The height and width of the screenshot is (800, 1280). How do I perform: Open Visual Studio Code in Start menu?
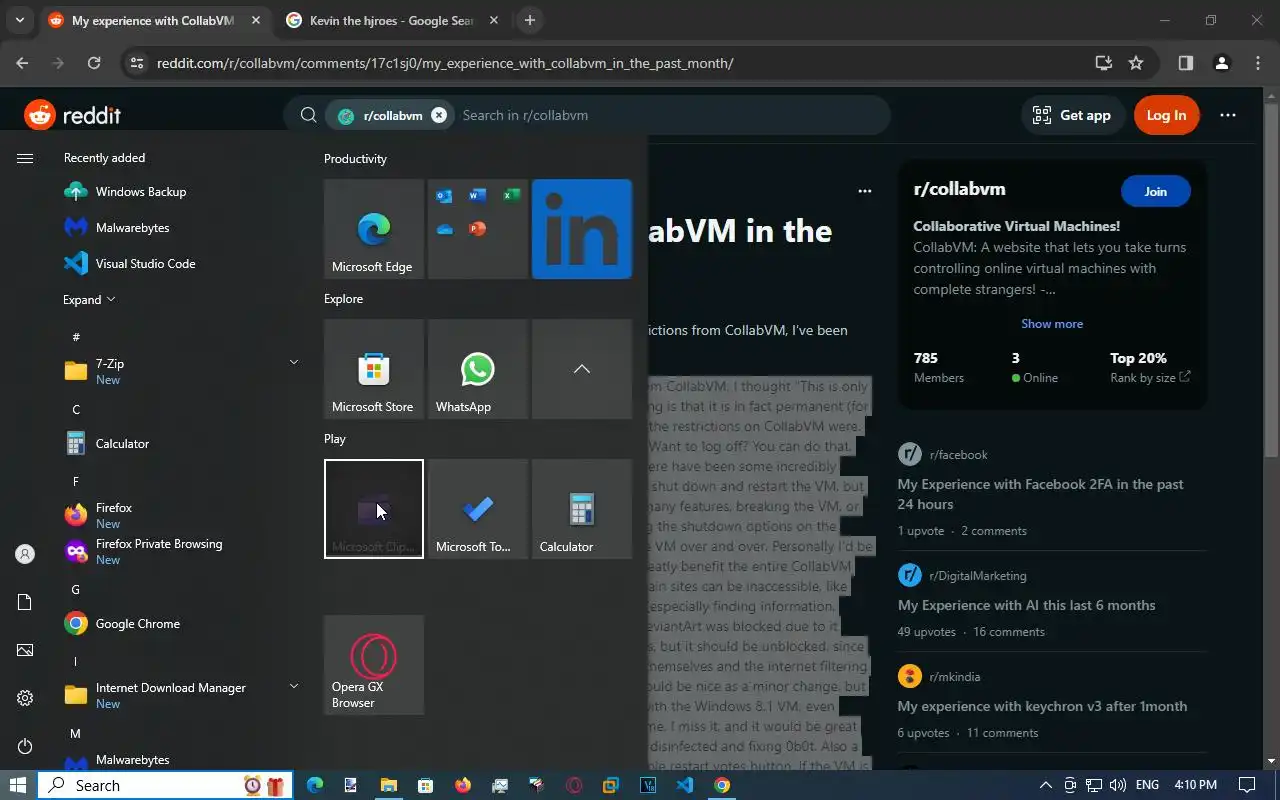[180, 264]
